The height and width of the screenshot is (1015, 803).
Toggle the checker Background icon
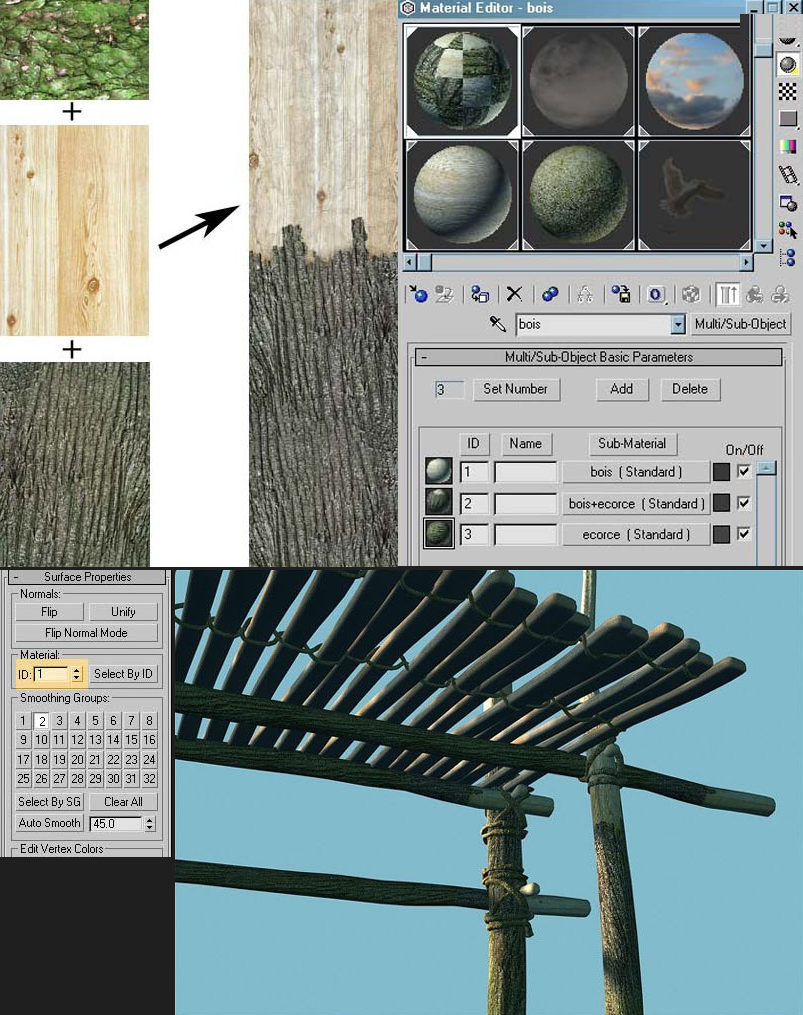coord(787,91)
